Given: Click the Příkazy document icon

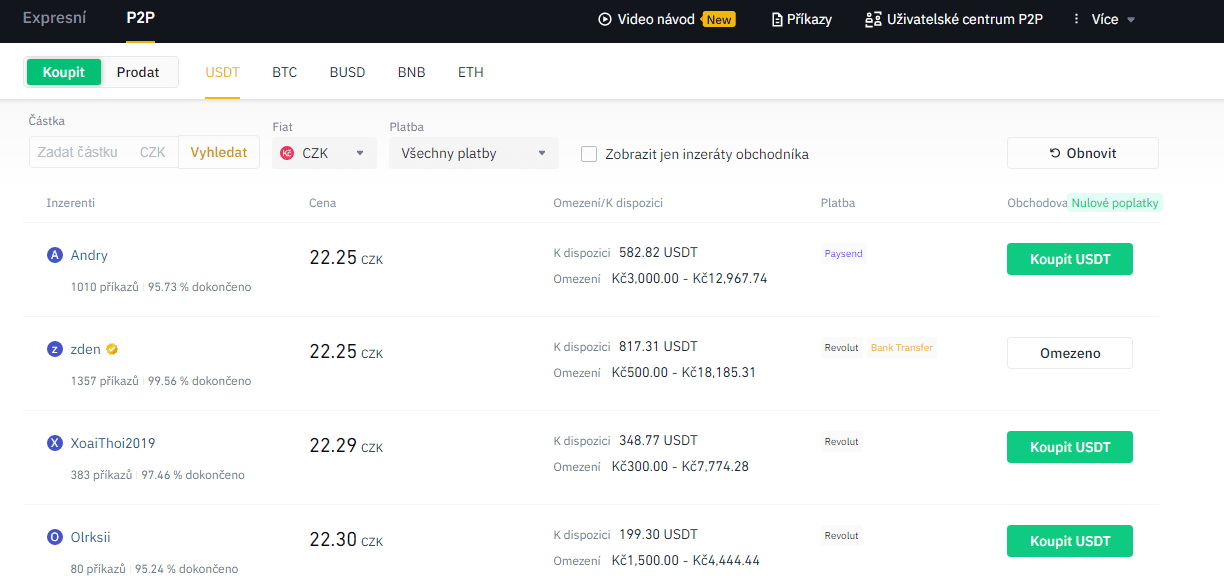Looking at the screenshot, I should tap(777, 19).
